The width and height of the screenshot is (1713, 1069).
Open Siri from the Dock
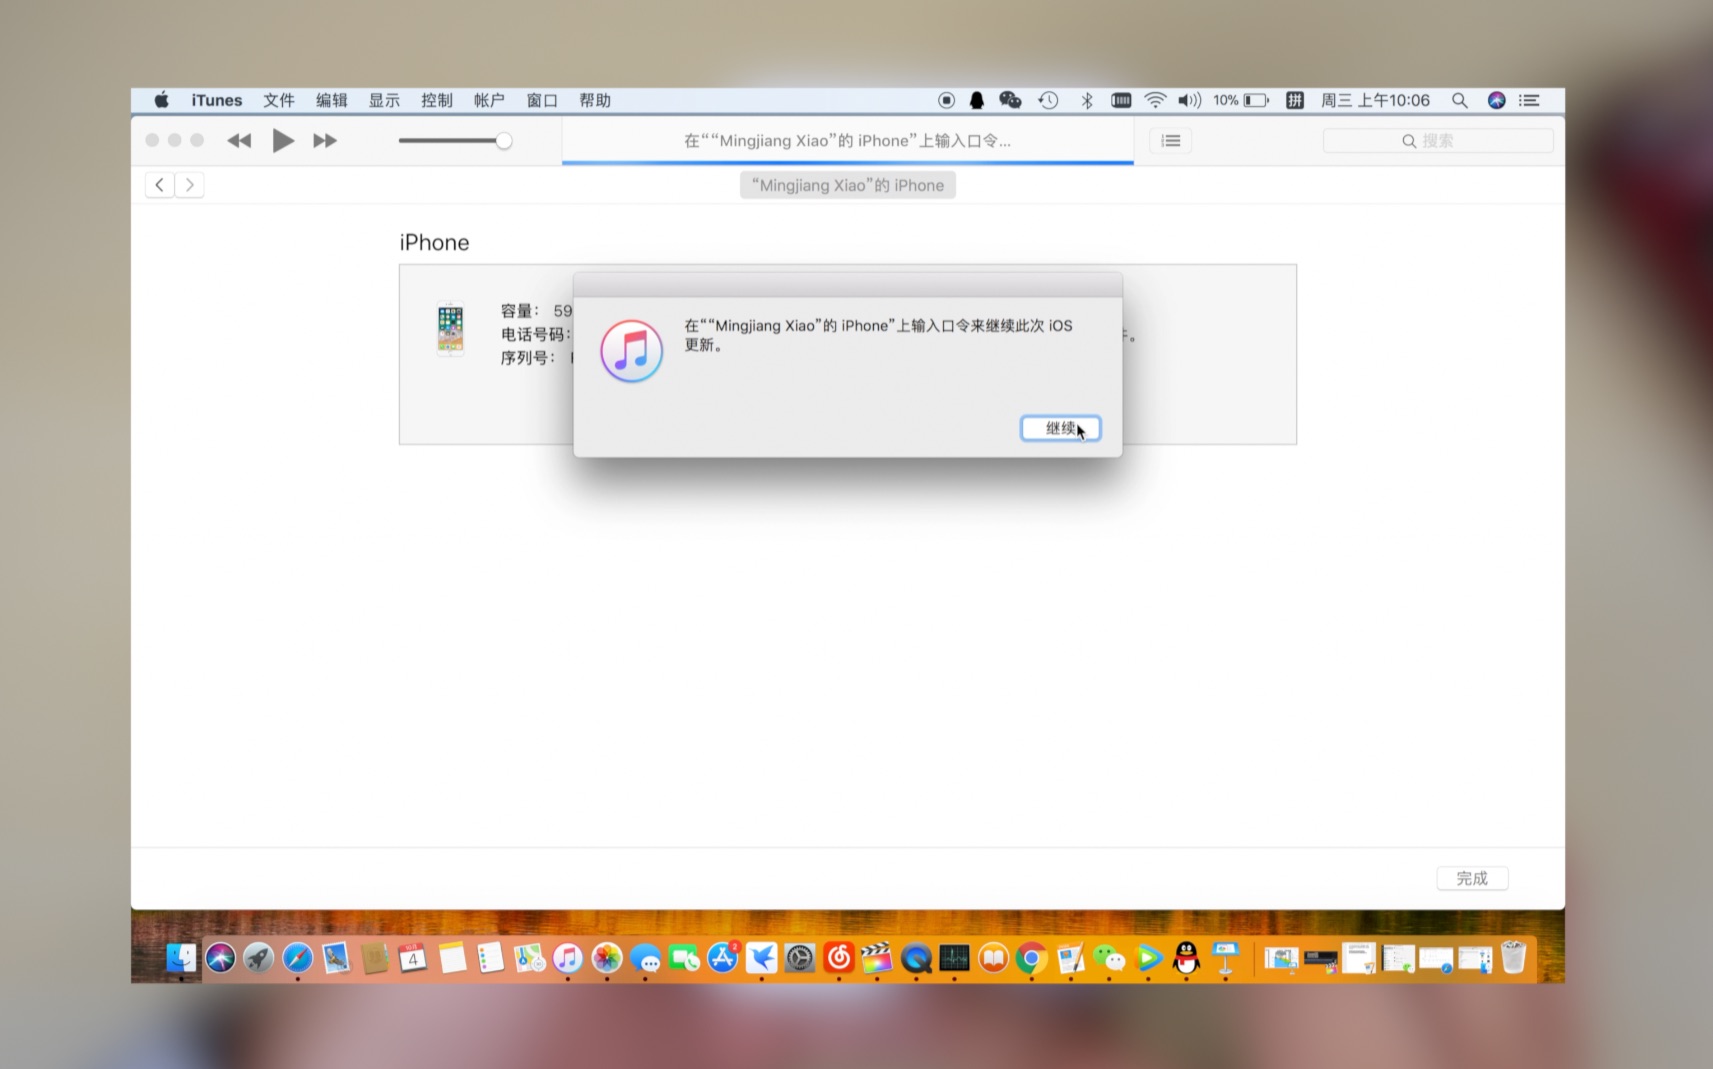coord(220,958)
